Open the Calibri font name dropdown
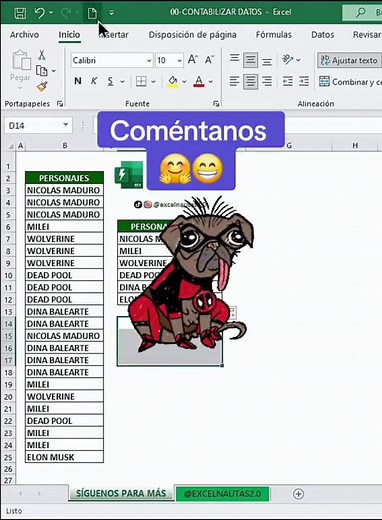This screenshot has width=382, height=520. (149, 61)
